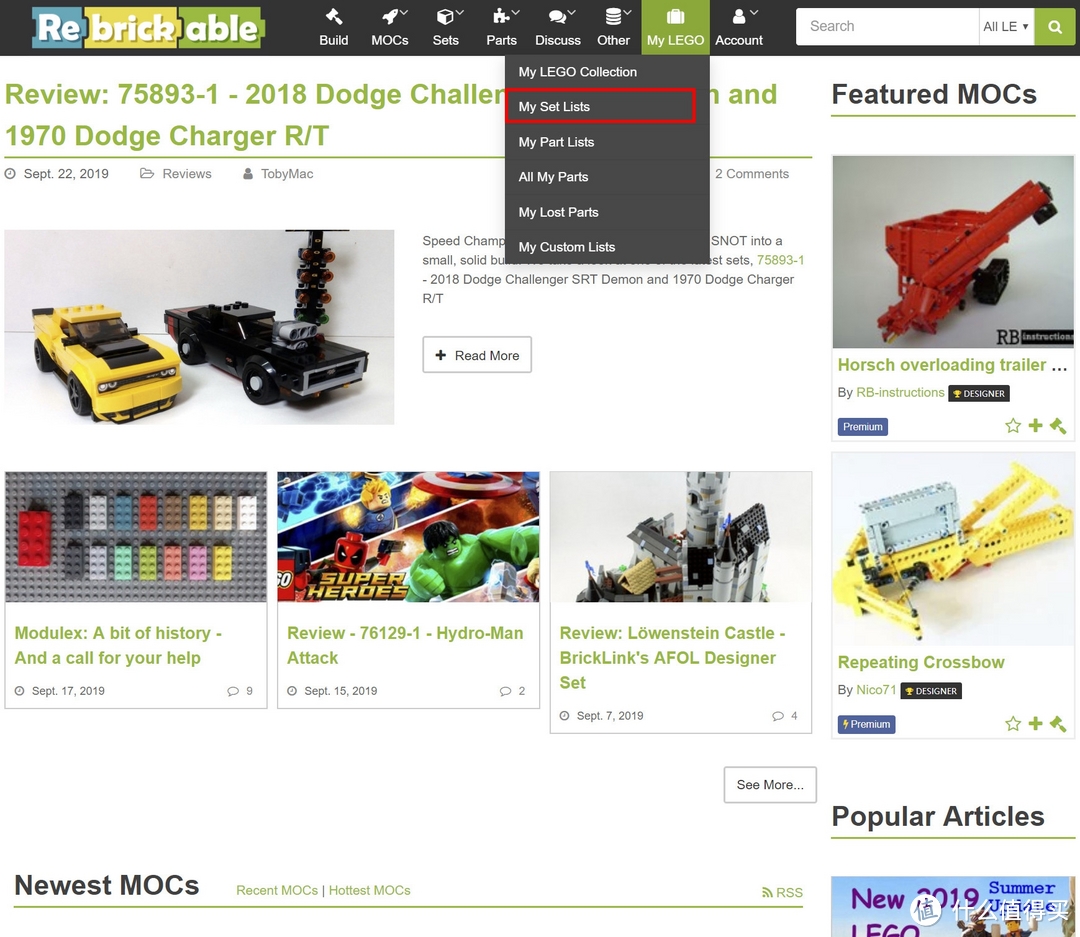Open the Rebrickable logo home link
Viewport: 1080px width, 937px height.
[x=147, y=28]
